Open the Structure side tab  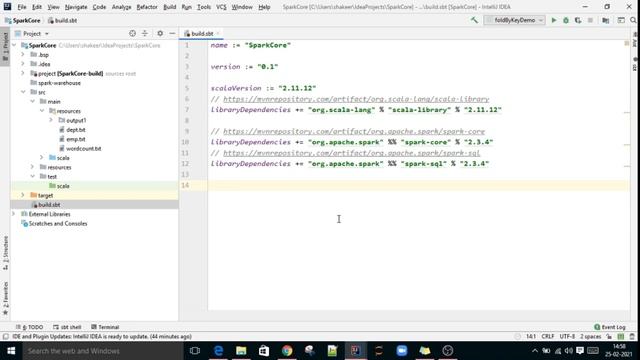pyautogui.click(x=5, y=253)
